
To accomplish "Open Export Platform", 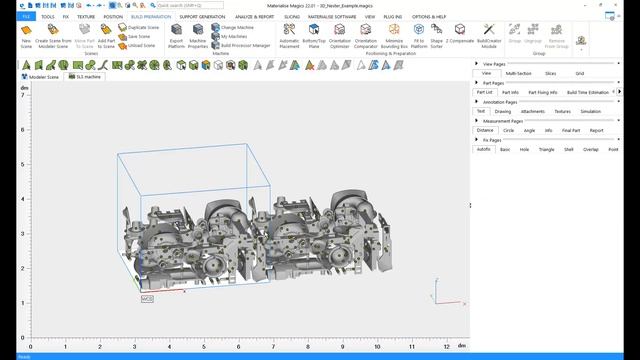I will click(176, 36).
